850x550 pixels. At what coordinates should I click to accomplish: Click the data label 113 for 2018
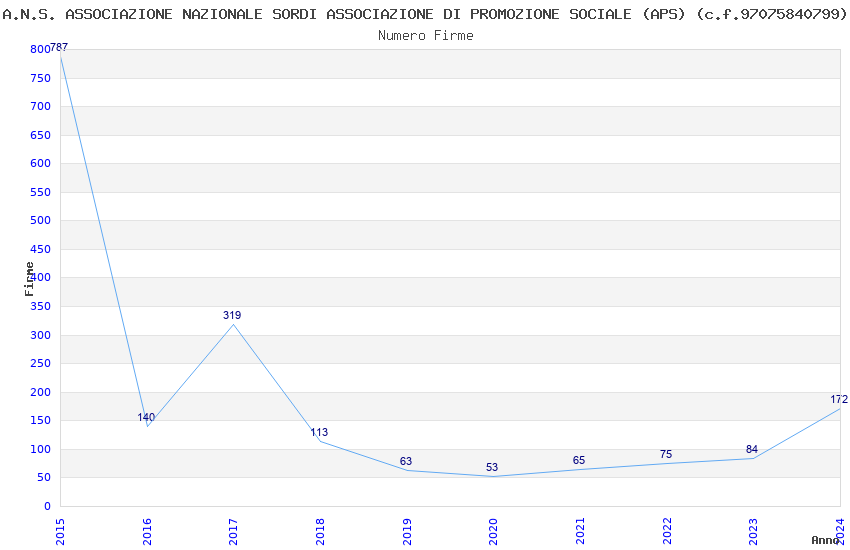click(319, 432)
